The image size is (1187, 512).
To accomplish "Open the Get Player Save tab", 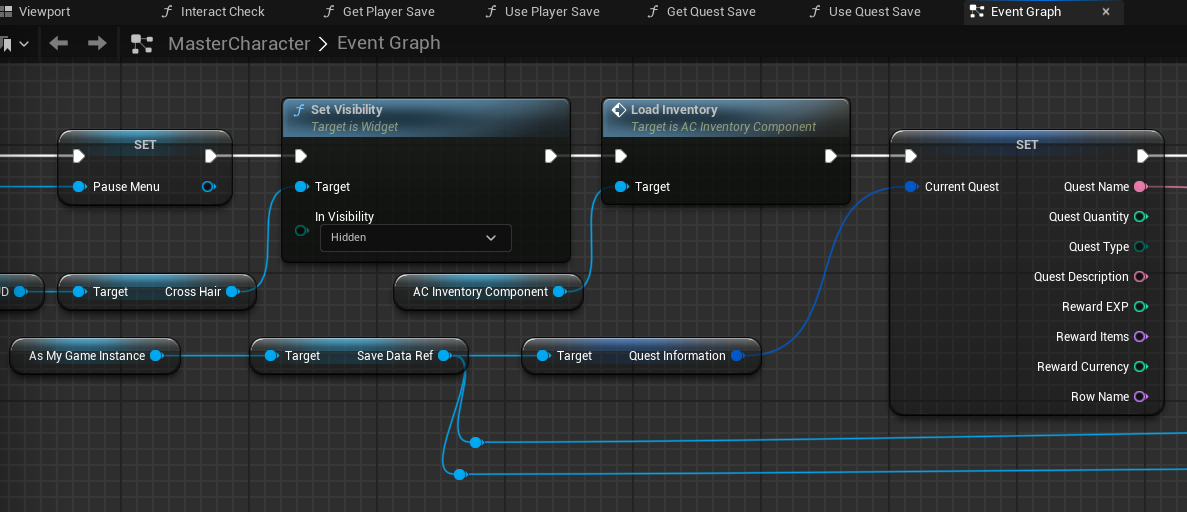I will [x=379, y=11].
